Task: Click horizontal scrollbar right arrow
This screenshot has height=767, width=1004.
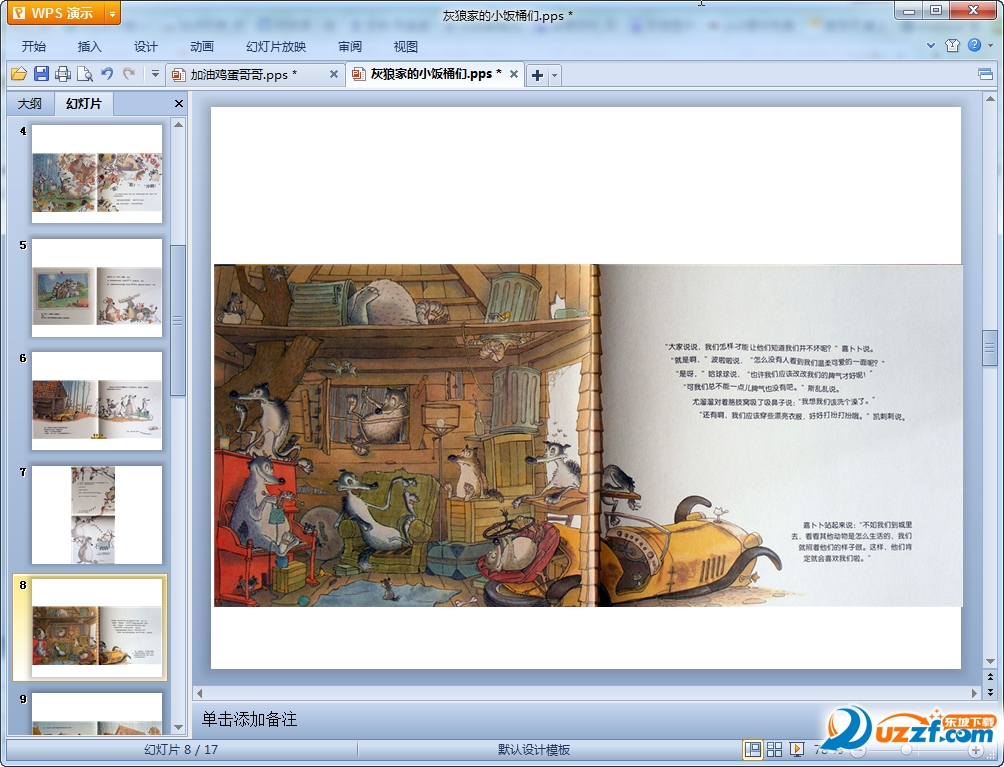Action: tap(975, 693)
